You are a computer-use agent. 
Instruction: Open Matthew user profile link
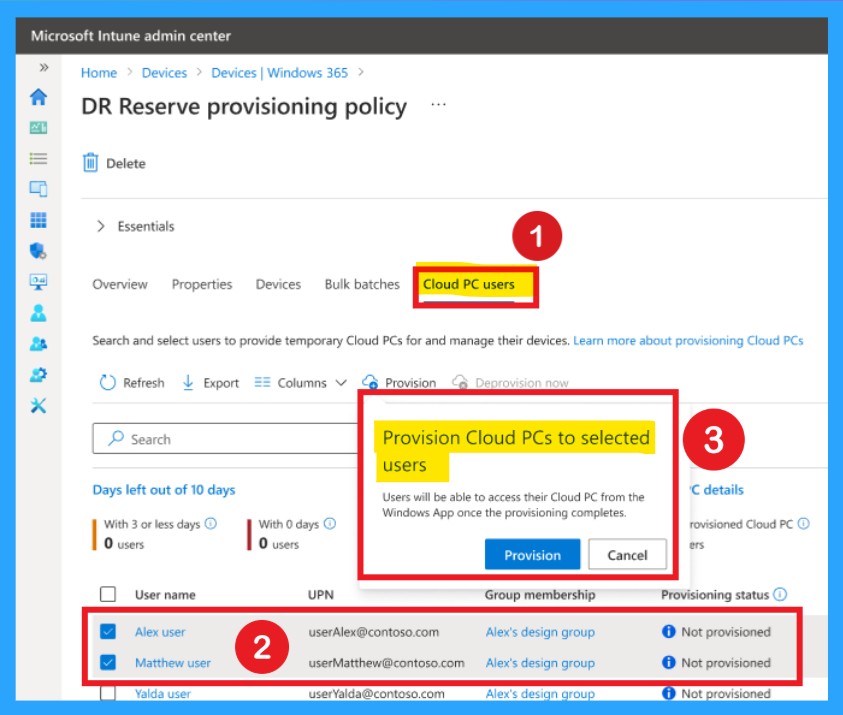(x=173, y=663)
